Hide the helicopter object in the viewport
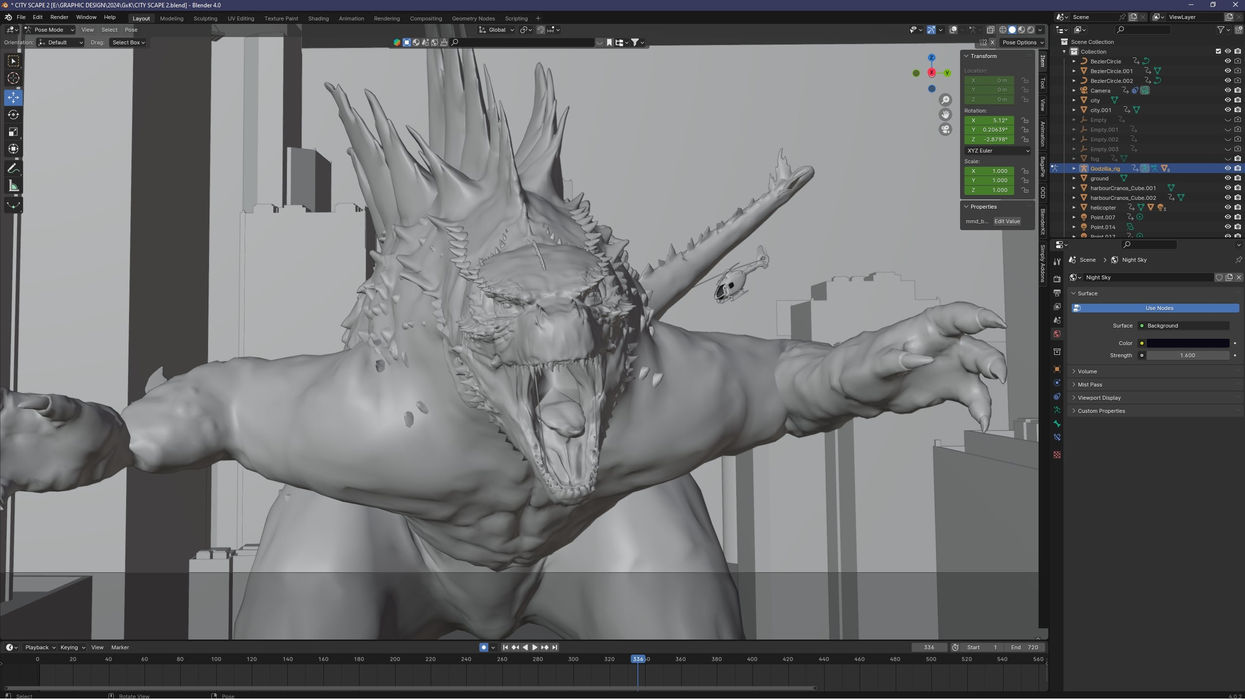Image resolution: width=1245 pixels, height=700 pixels. pos(1228,207)
